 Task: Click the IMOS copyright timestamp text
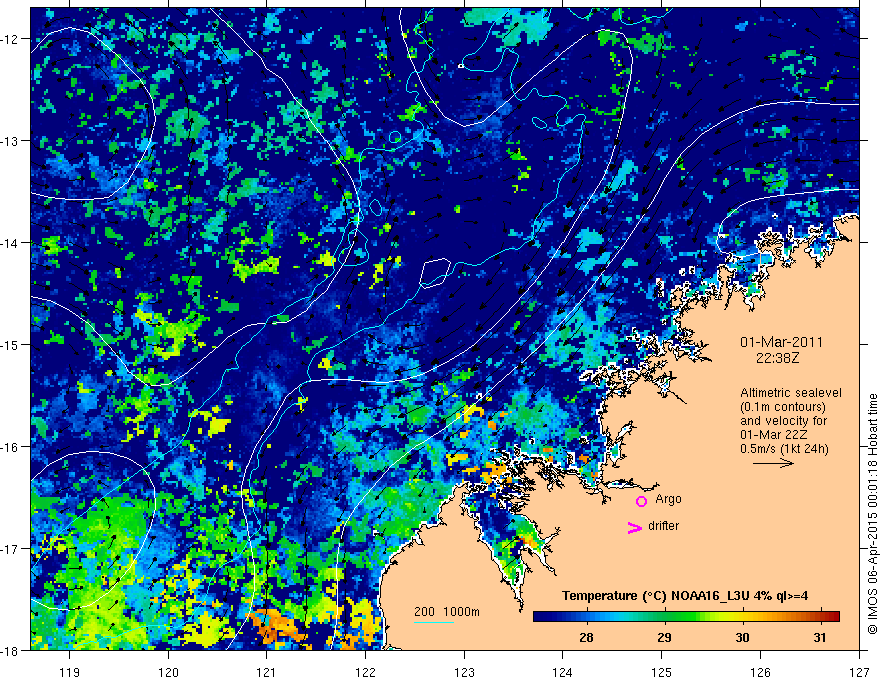tap(872, 514)
